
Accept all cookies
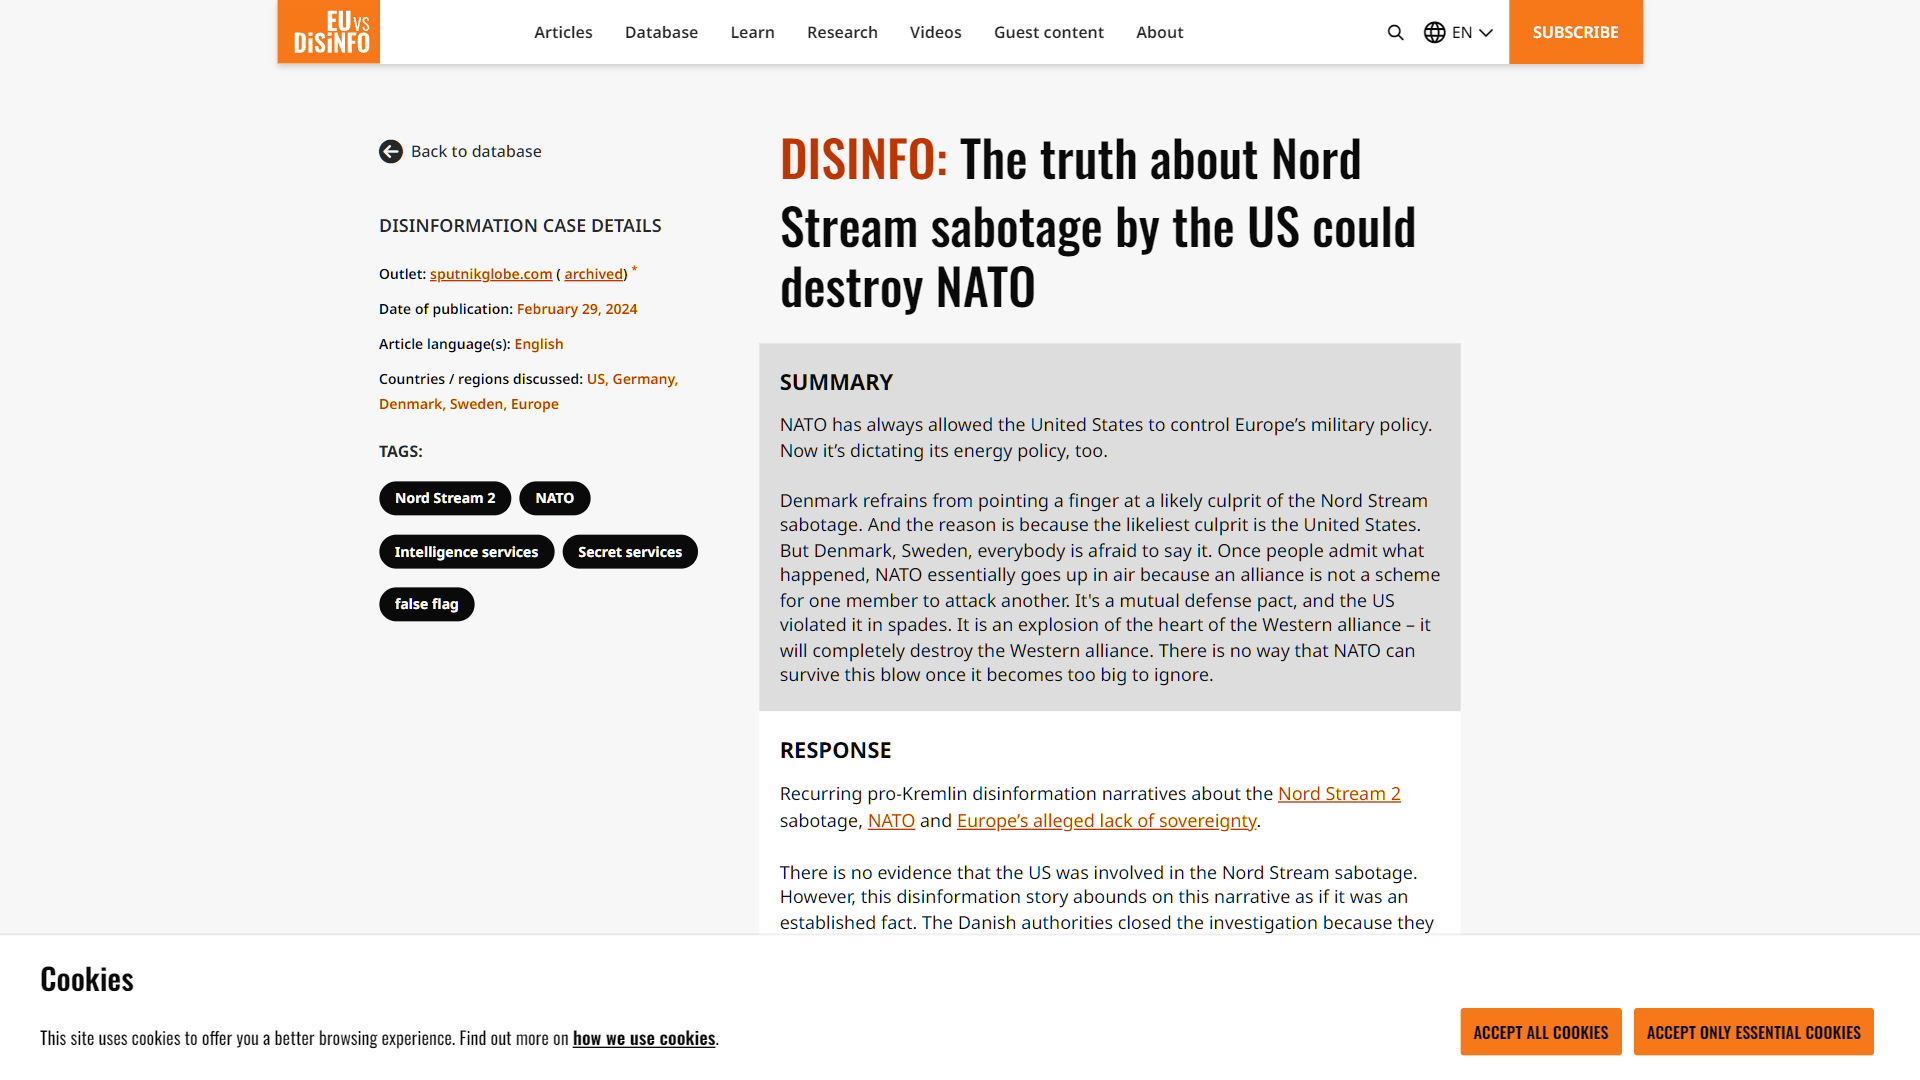point(1540,1031)
